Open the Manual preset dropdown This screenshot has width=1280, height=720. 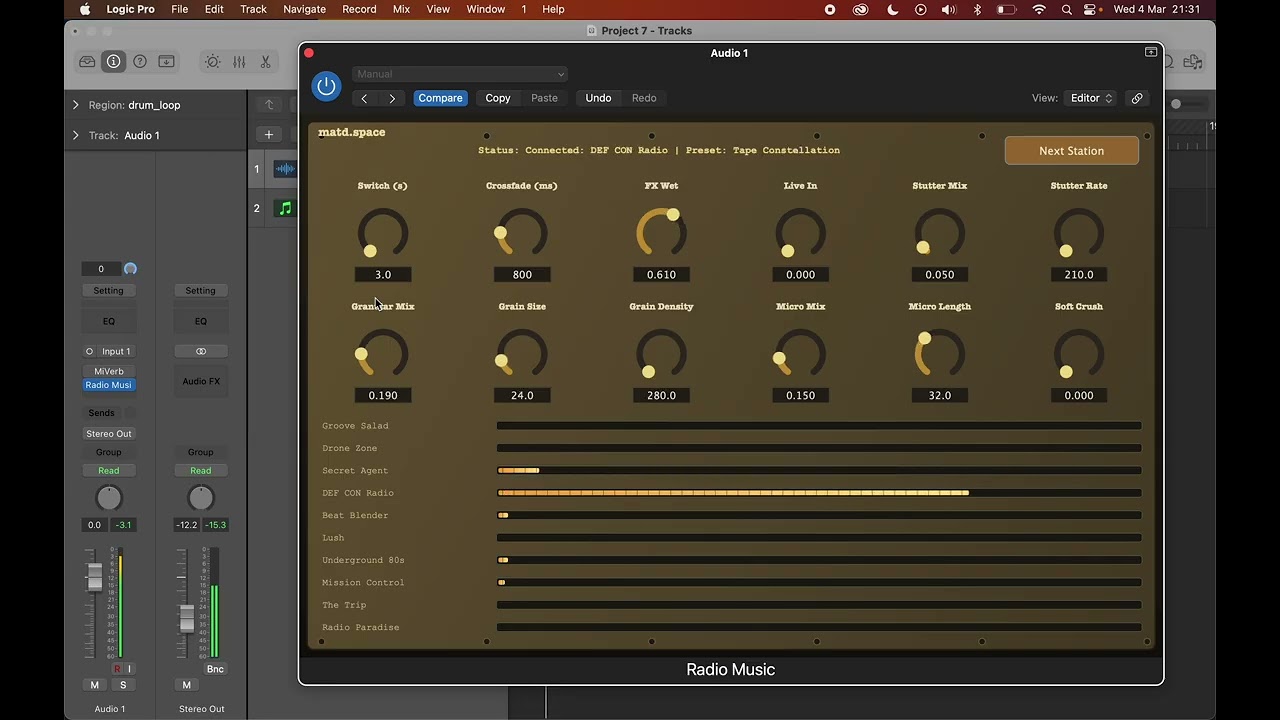pos(460,74)
